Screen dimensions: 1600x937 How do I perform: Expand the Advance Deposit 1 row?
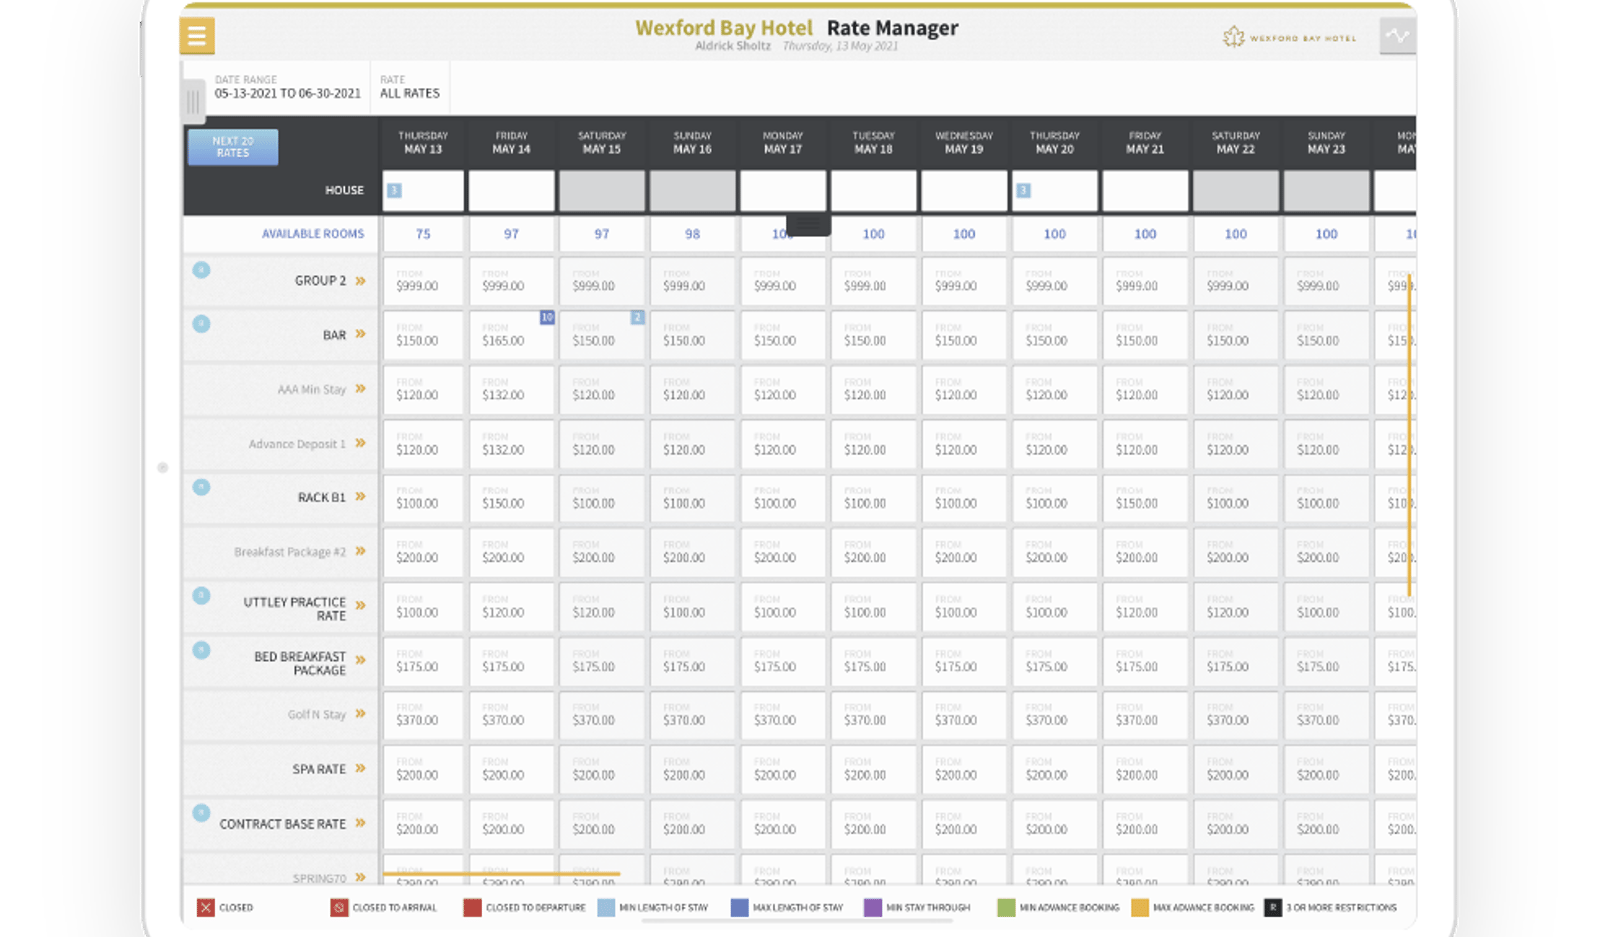point(360,443)
